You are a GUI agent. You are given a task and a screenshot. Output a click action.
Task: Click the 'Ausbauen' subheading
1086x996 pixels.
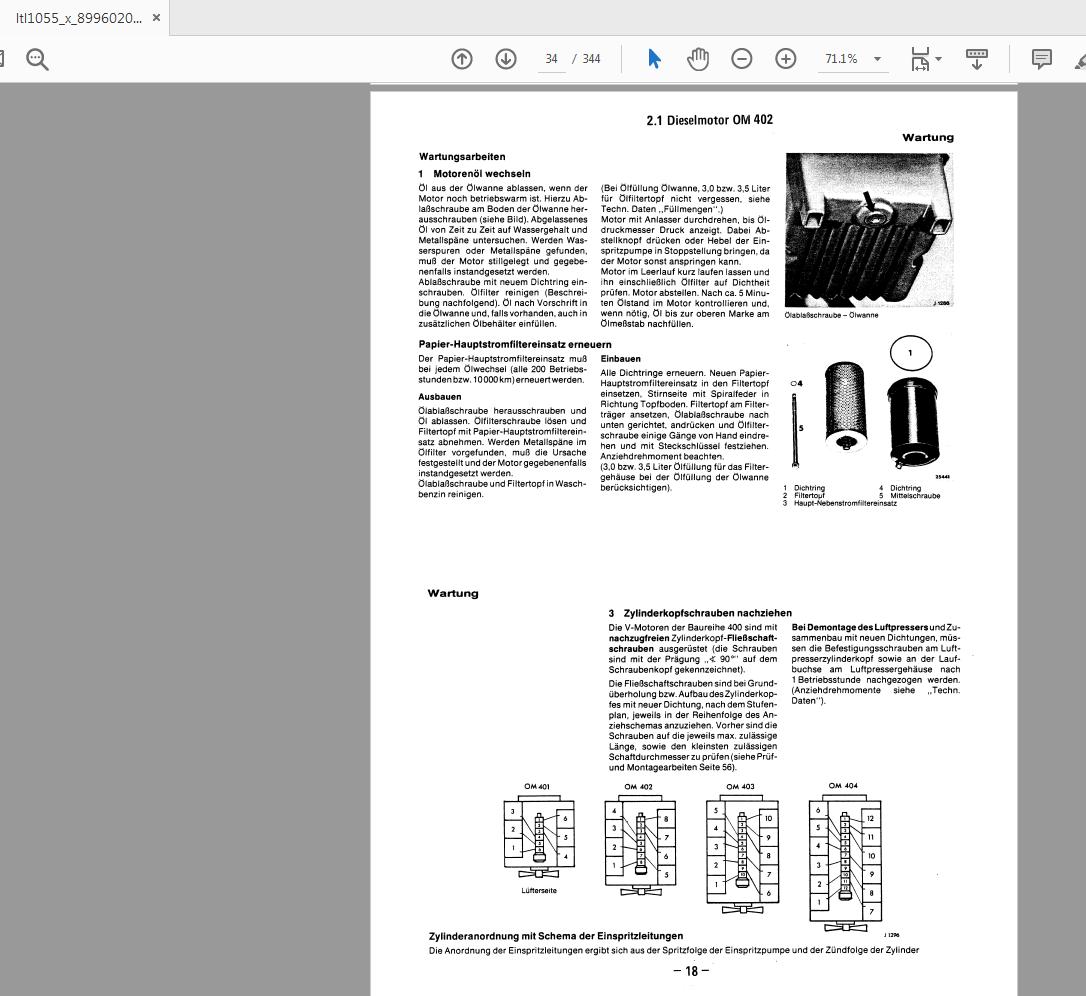(x=440, y=397)
